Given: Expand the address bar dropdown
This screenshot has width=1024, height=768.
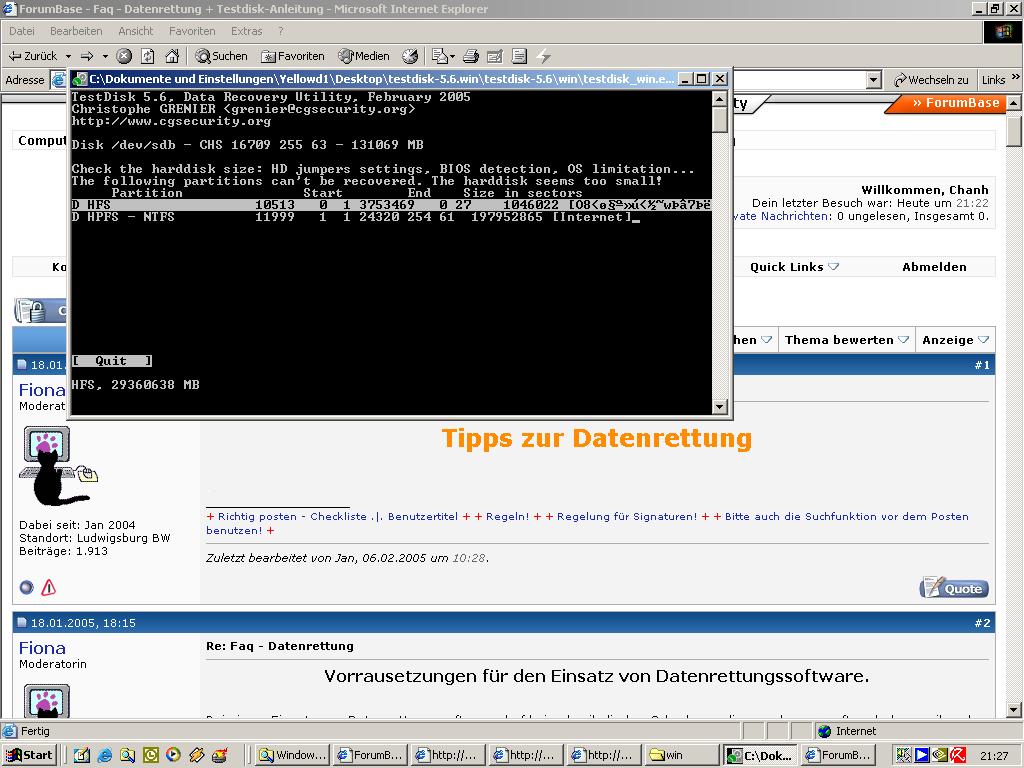Looking at the screenshot, I should click(x=874, y=80).
